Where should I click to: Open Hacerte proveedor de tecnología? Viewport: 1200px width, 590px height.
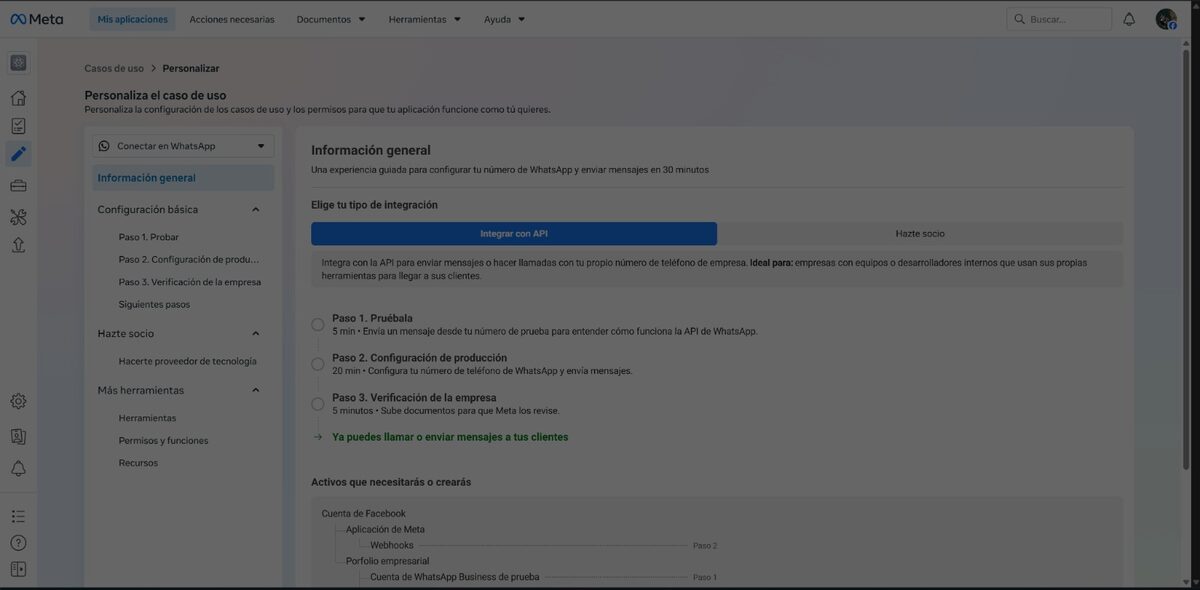pyautogui.click(x=187, y=361)
